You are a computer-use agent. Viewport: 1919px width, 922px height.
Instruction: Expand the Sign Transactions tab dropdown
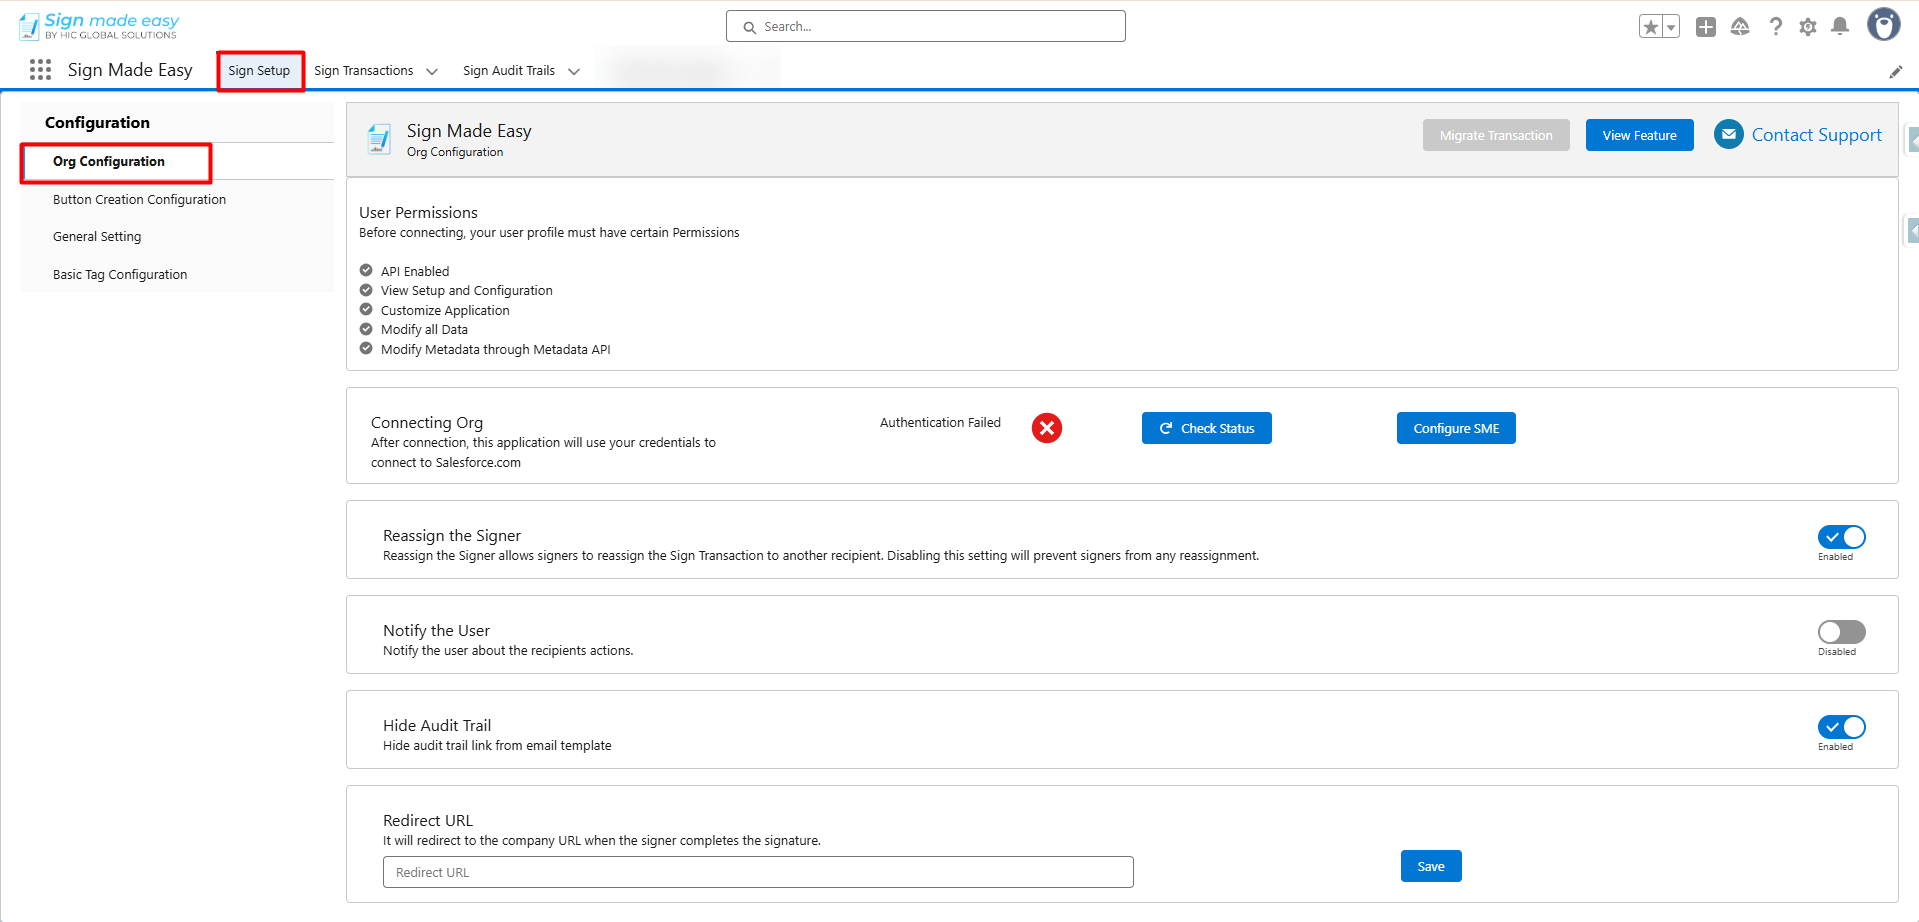click(x=432, y=71)
